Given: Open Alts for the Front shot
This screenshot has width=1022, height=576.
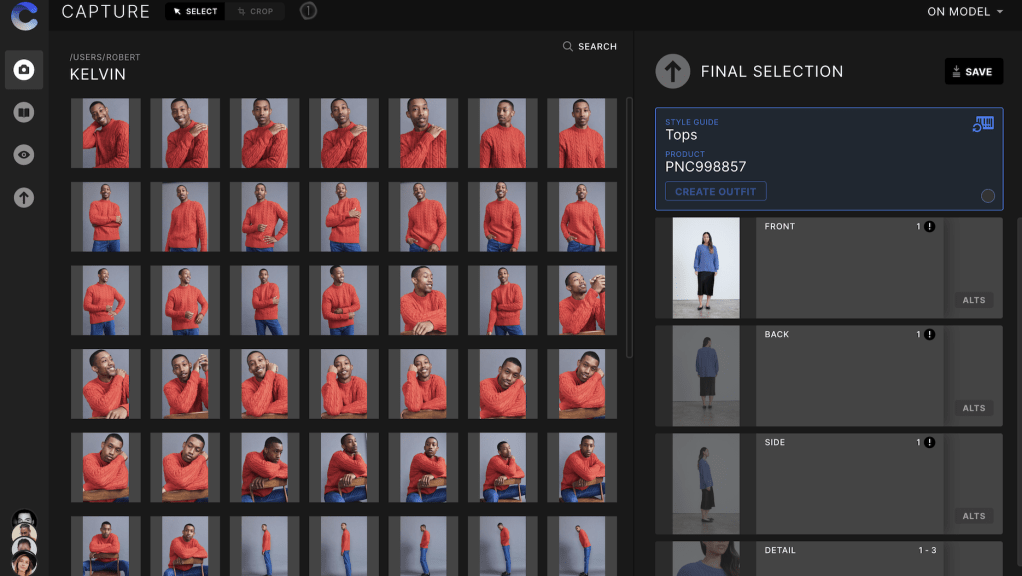Looking at the screenshot, I should click(x=974, y=300).
